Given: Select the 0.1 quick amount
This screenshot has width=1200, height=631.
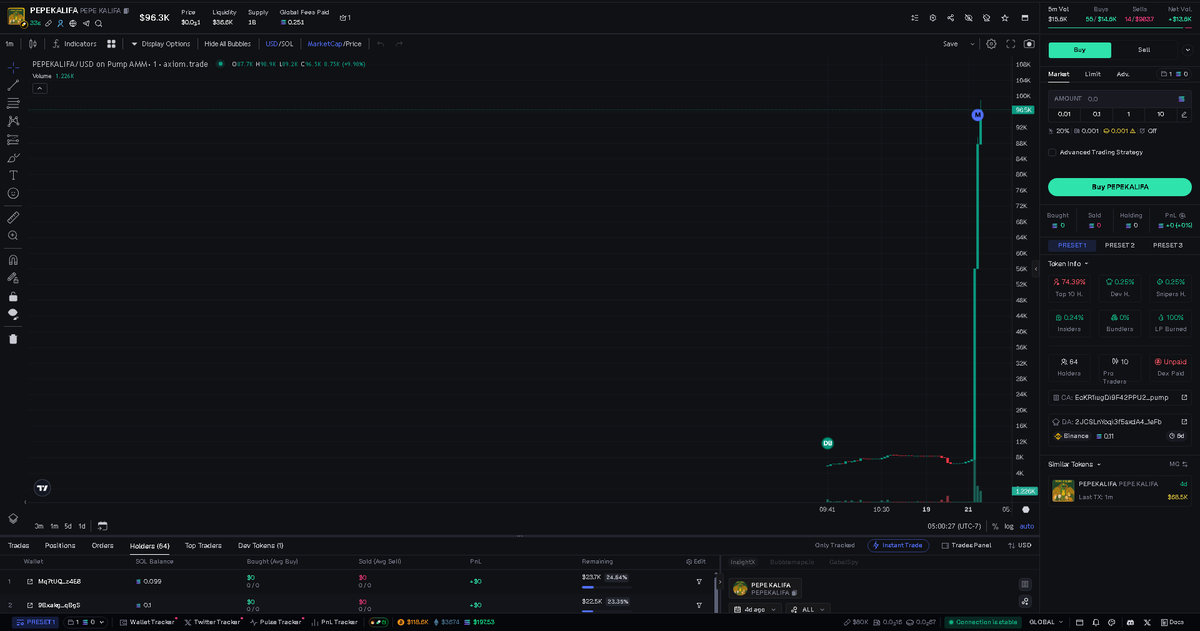Looking at the screenshot, I should pyautogui.click(x=1097, y=114).
